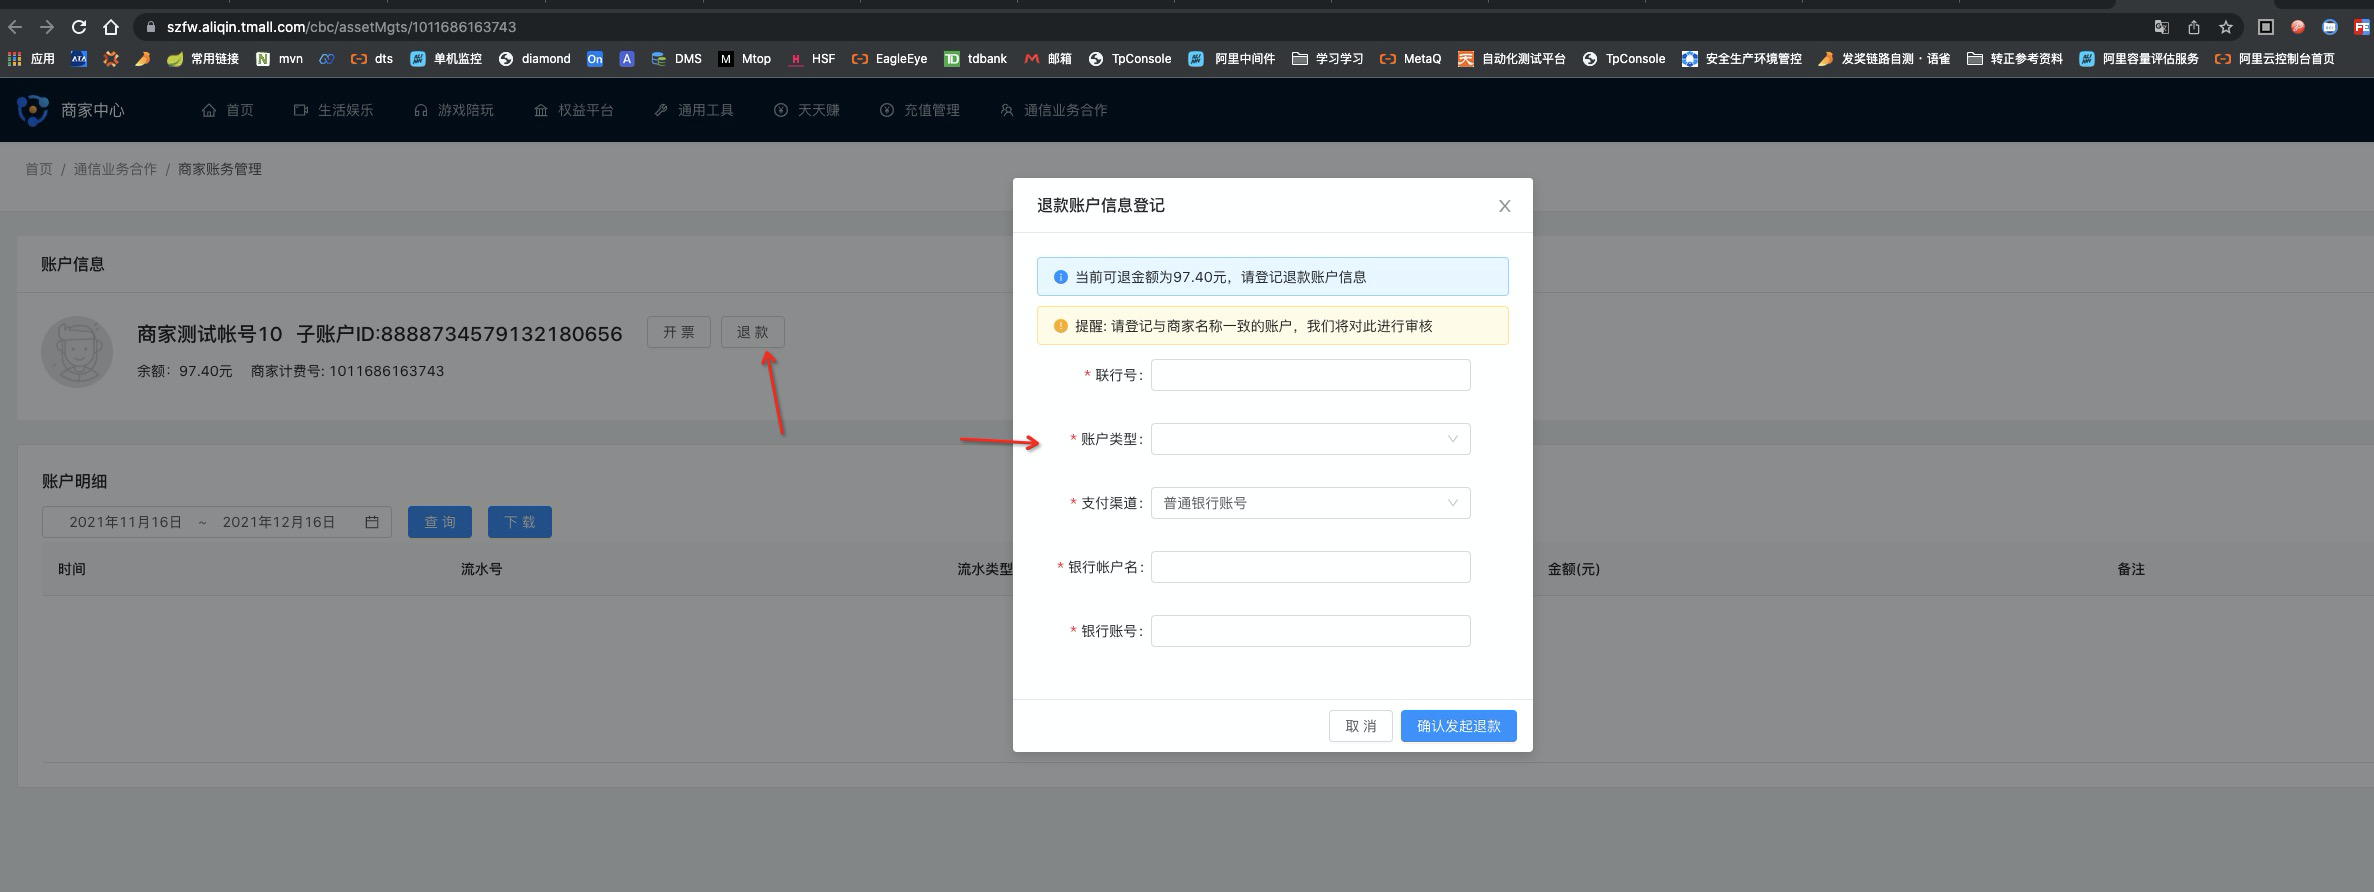Click the 商家中心 logo

71,110
